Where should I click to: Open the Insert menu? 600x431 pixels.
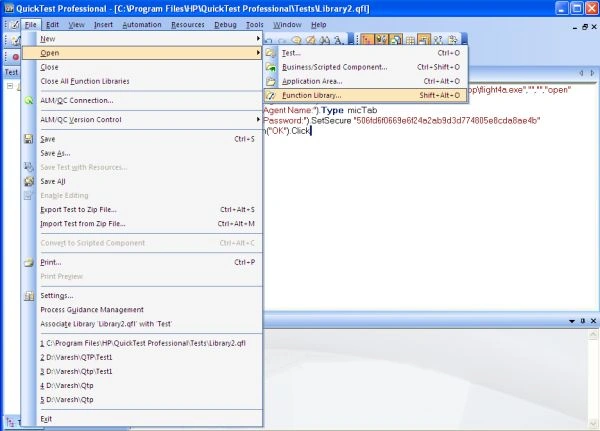click(x=103, y=25)
